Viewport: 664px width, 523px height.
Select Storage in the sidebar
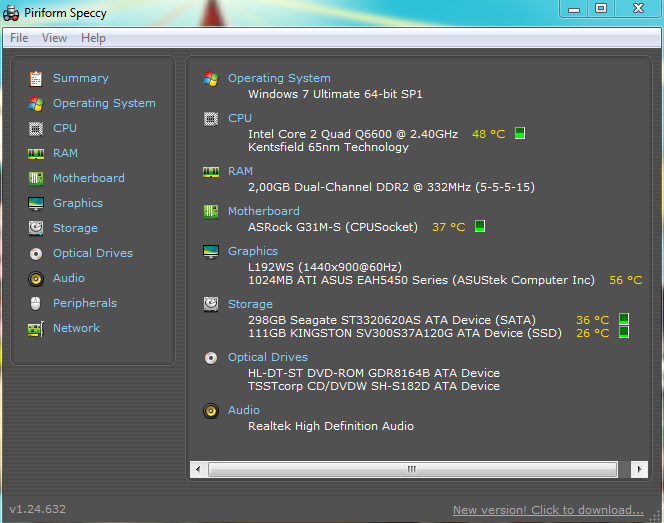coord(75,228)
